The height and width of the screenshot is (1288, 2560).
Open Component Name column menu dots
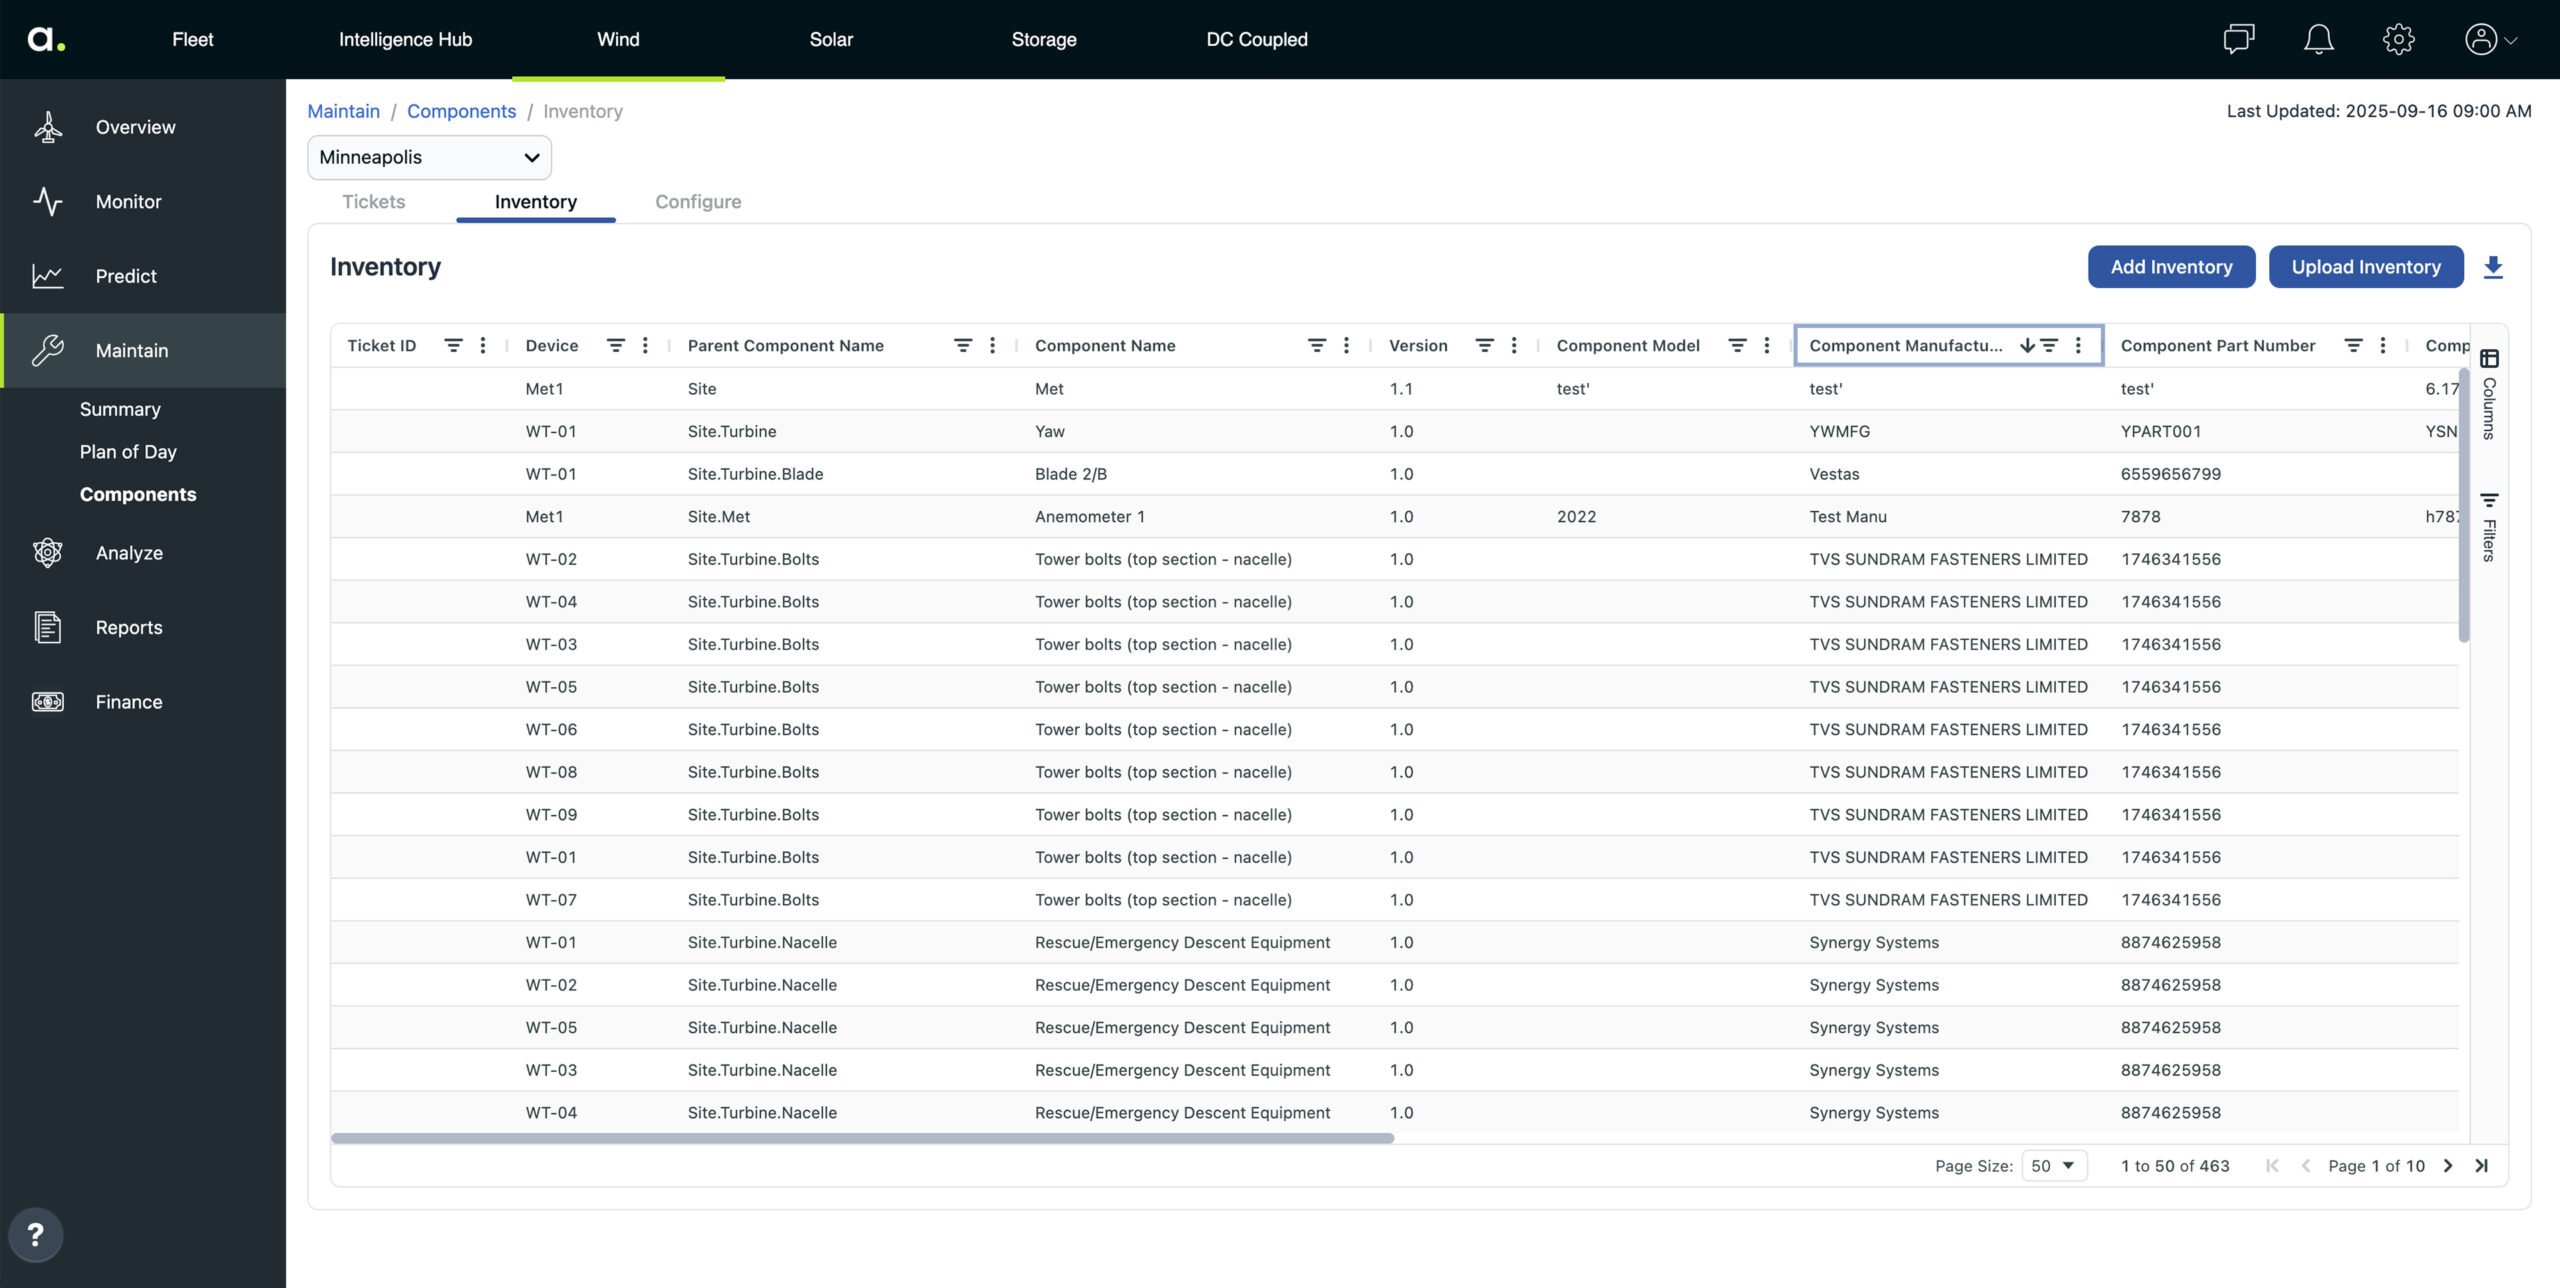coord(1346,345)
